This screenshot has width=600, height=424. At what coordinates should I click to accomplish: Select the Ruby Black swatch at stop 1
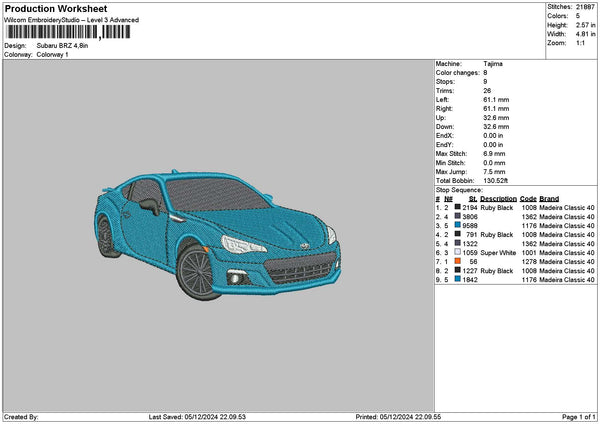[458, 207]
